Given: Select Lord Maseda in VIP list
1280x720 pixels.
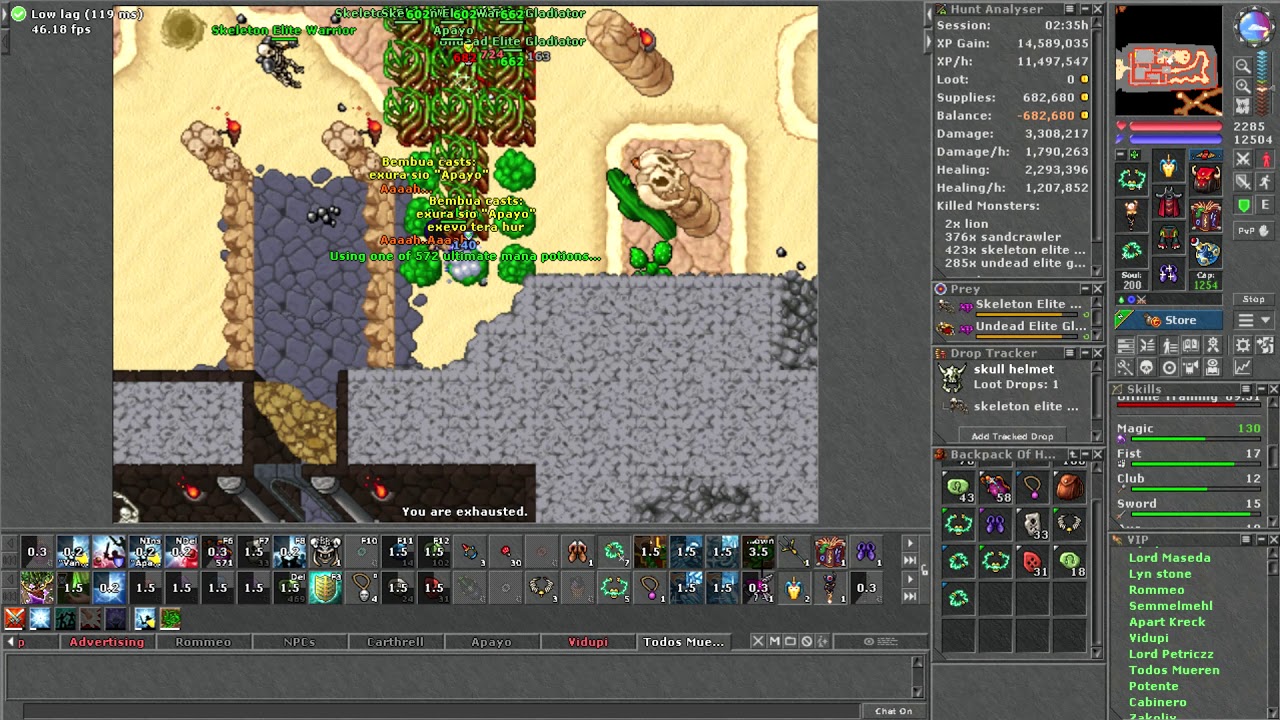Looking at the screenshot, I should (1169, 558).
